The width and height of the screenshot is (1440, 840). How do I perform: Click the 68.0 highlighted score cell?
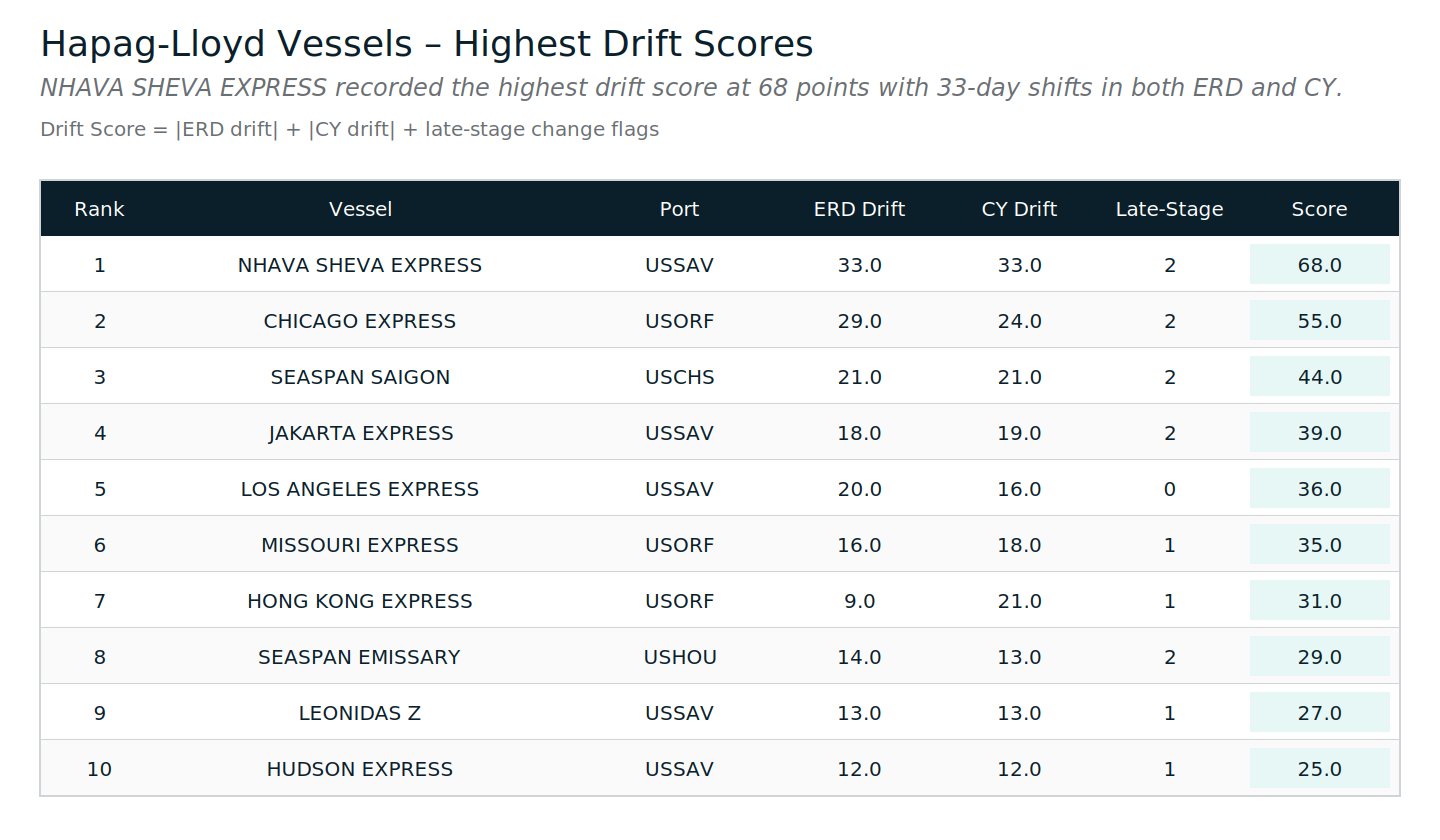point(1319,265)
